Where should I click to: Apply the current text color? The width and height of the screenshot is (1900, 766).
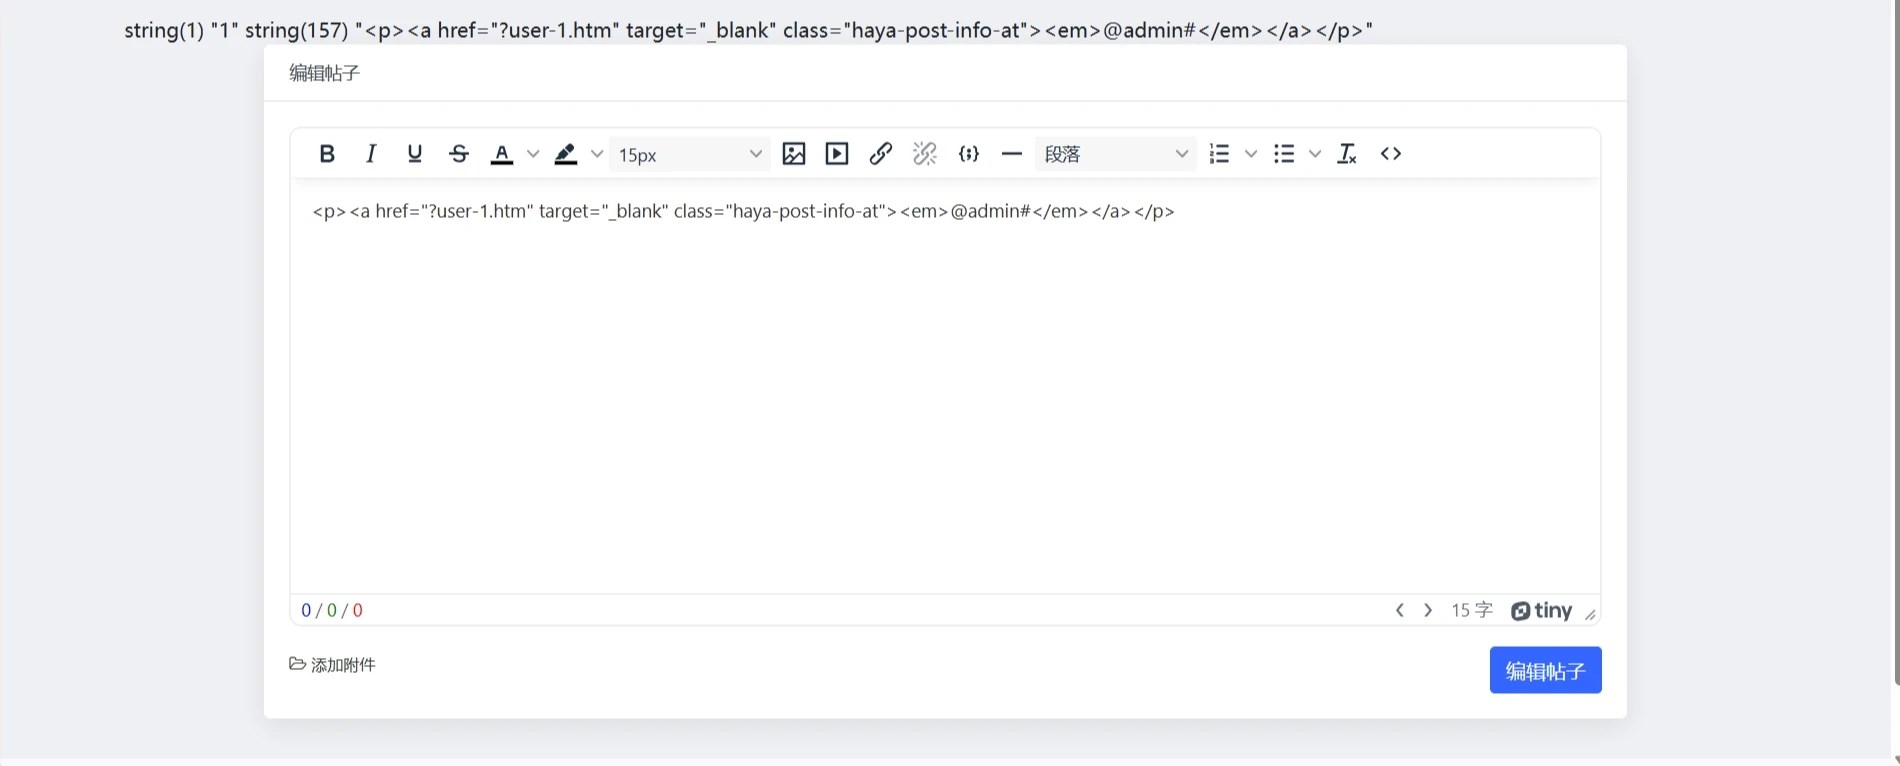point(502,154)
